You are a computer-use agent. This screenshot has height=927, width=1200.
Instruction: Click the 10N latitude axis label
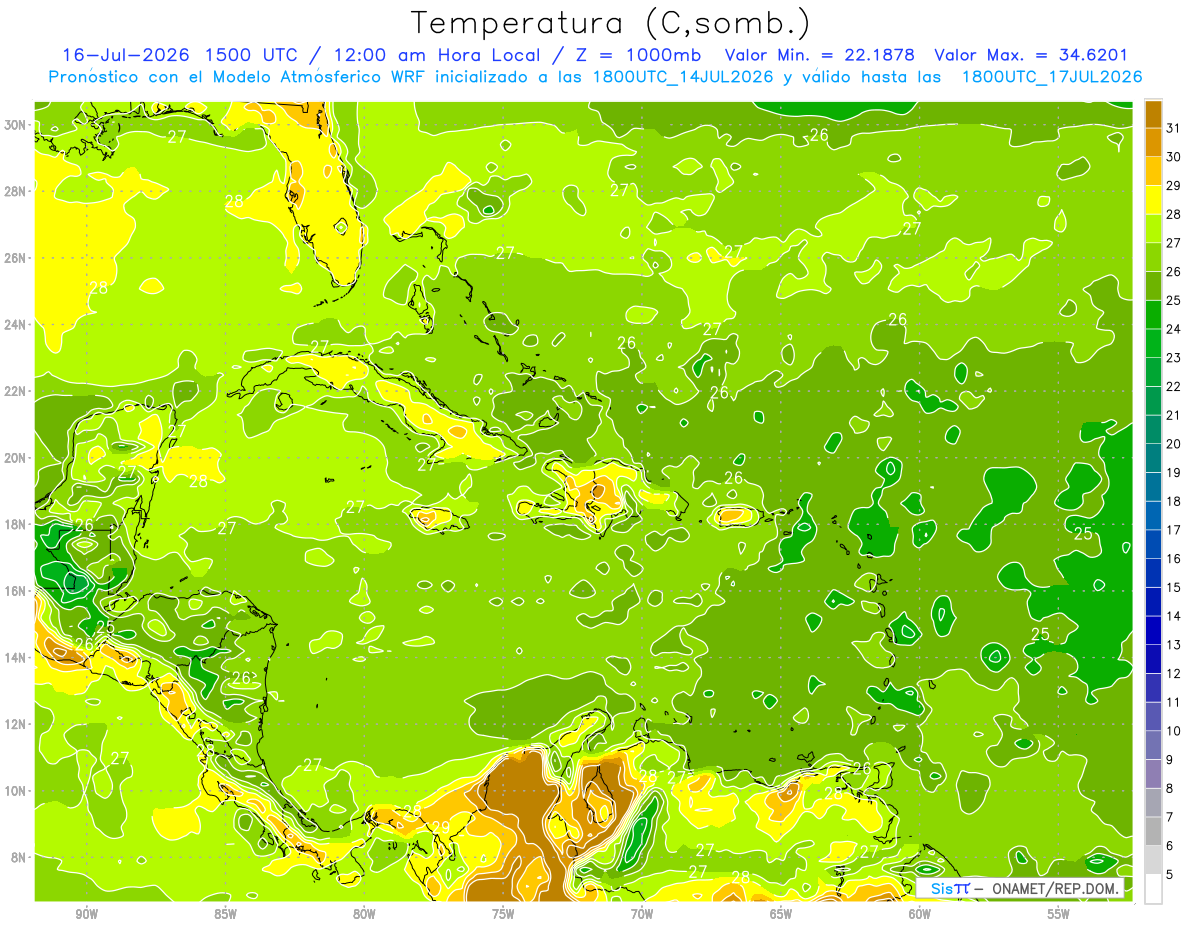tap(15, 790)
